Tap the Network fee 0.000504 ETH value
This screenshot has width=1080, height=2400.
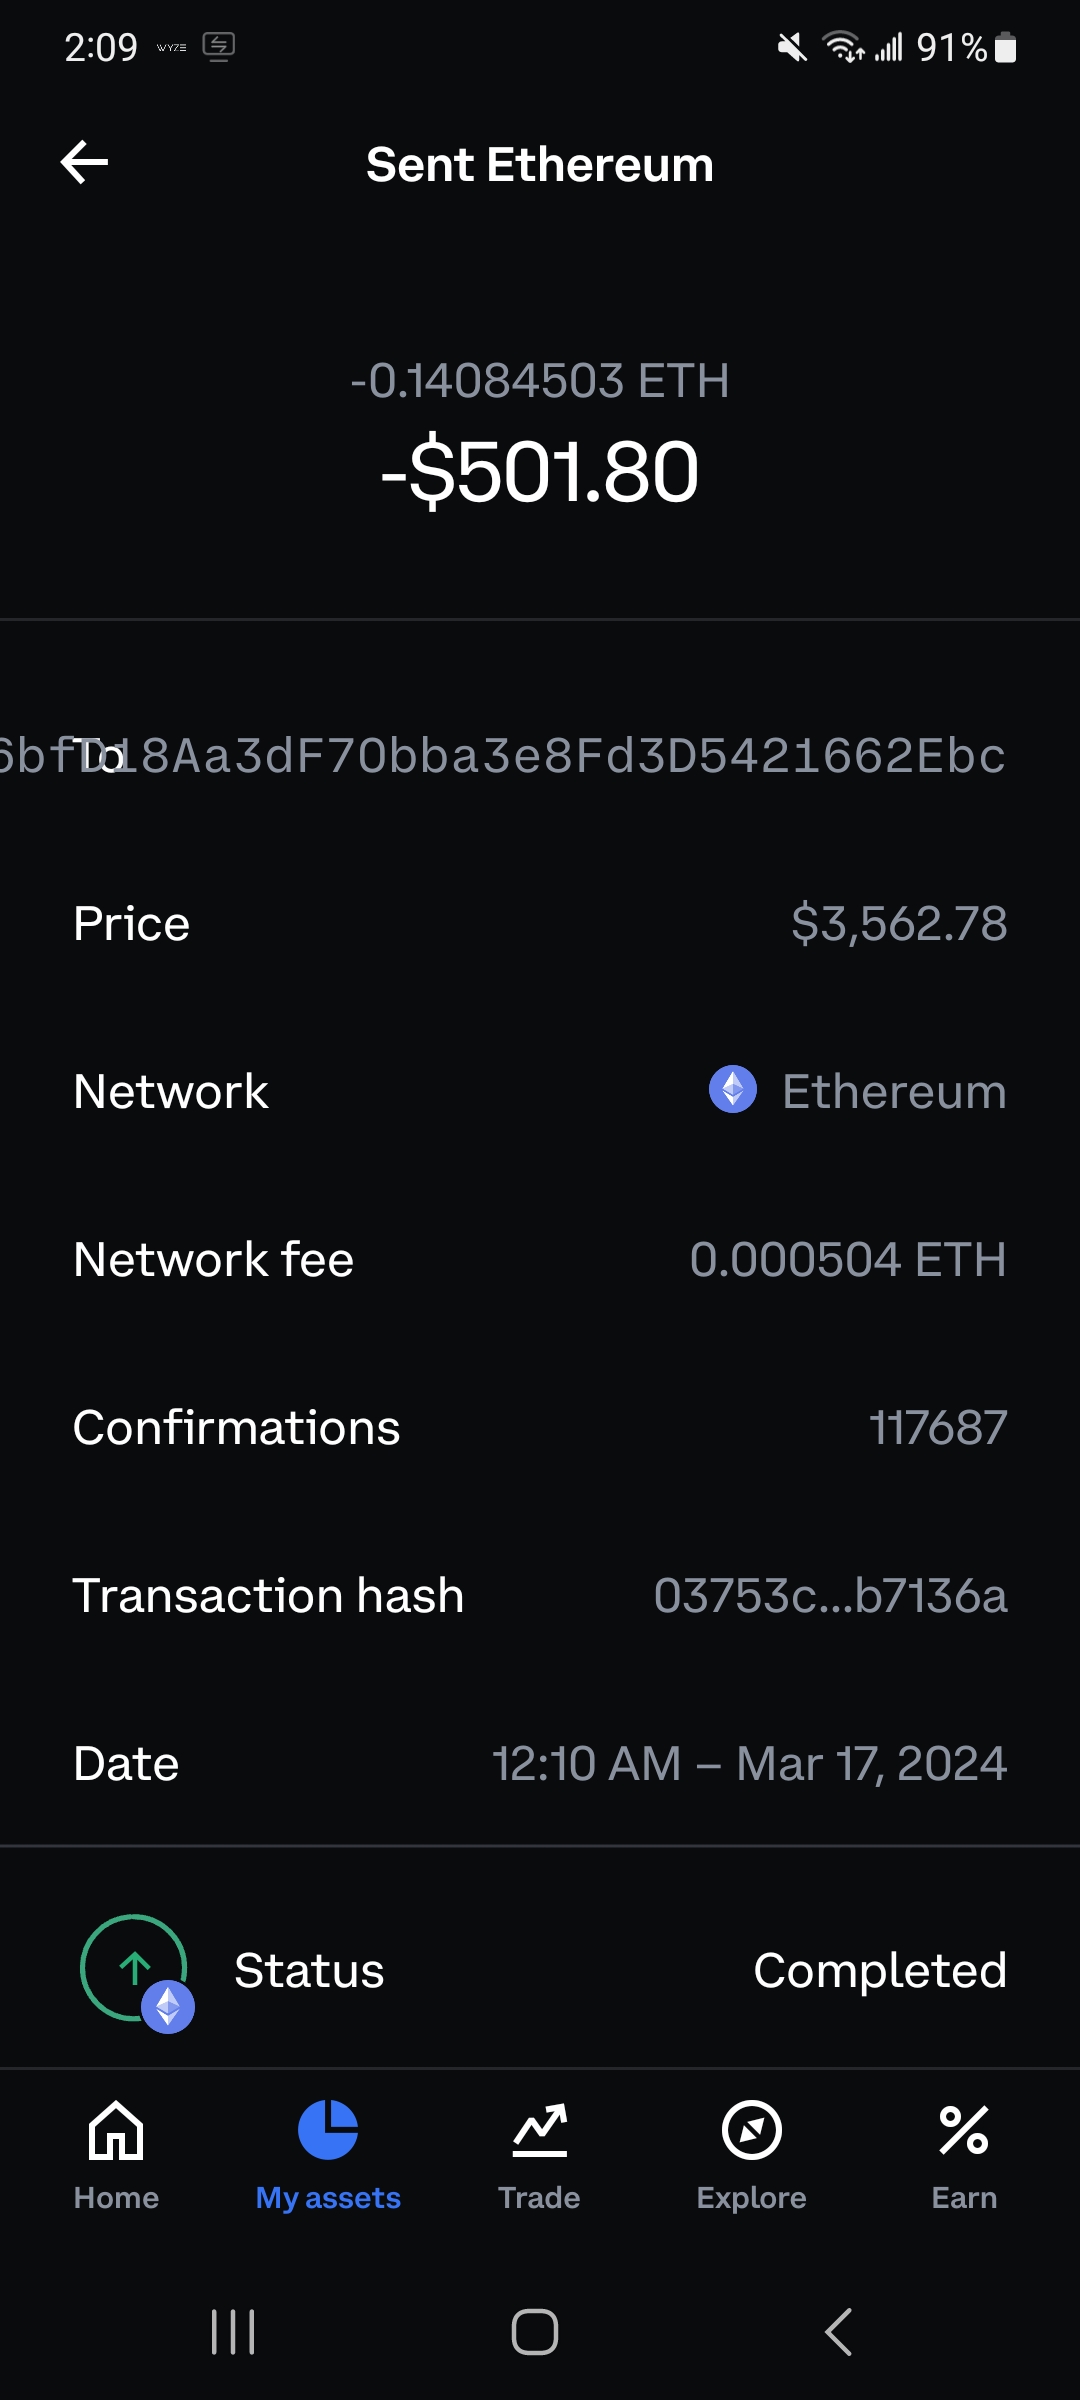[848, 1259]
